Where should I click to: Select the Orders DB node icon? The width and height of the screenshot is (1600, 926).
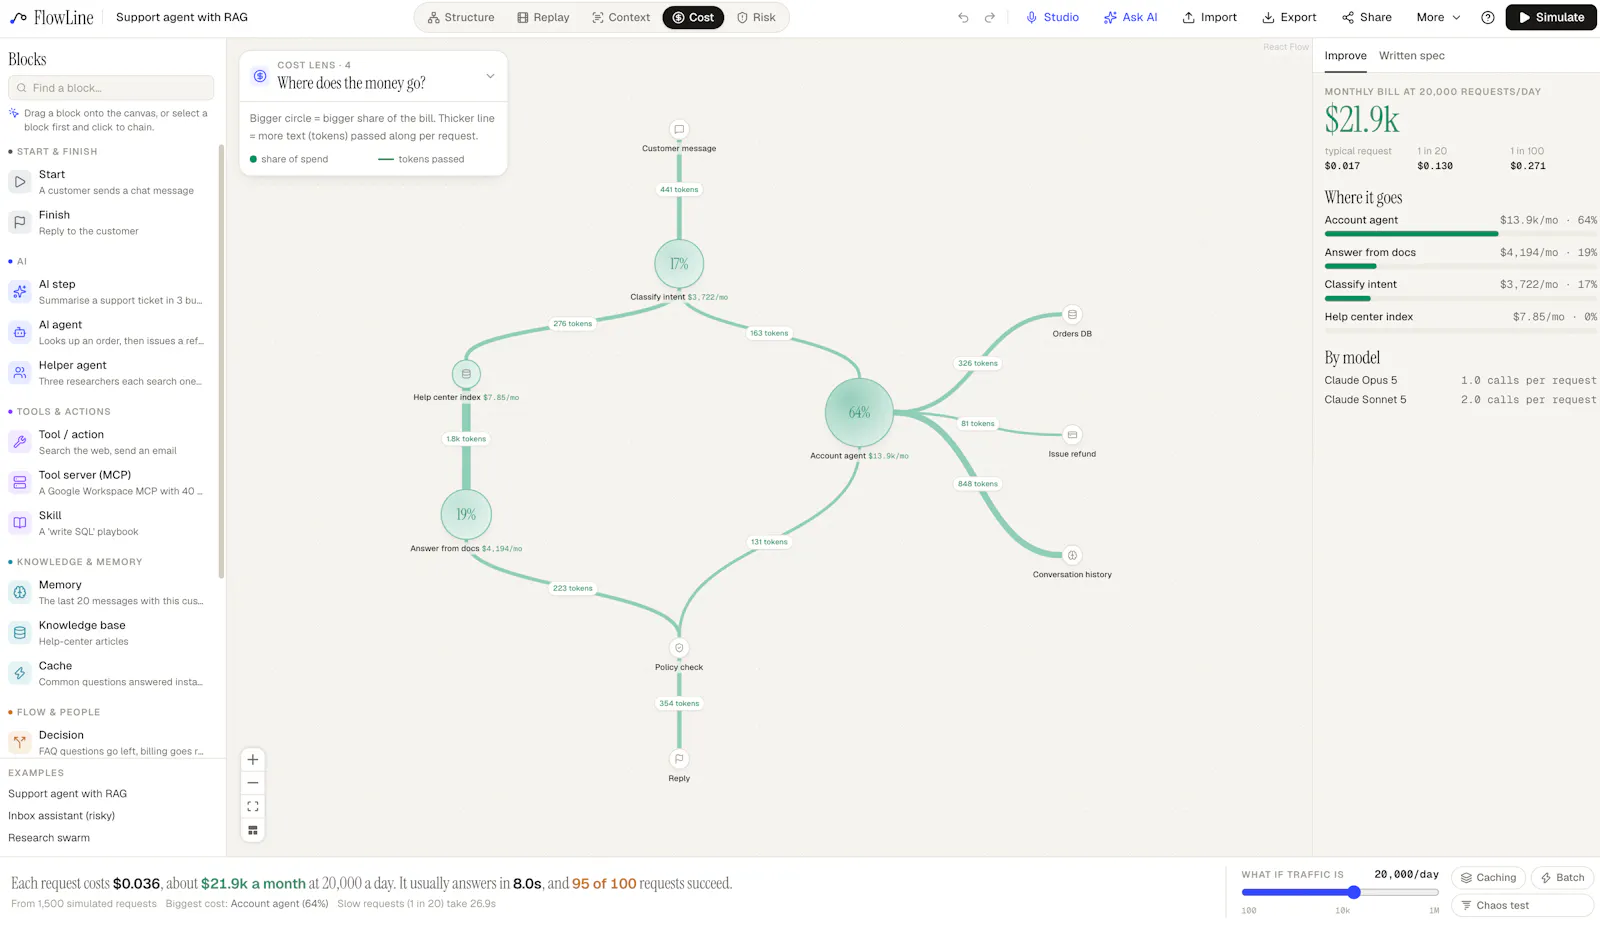pyautogui.click(x=1072, y=314)
